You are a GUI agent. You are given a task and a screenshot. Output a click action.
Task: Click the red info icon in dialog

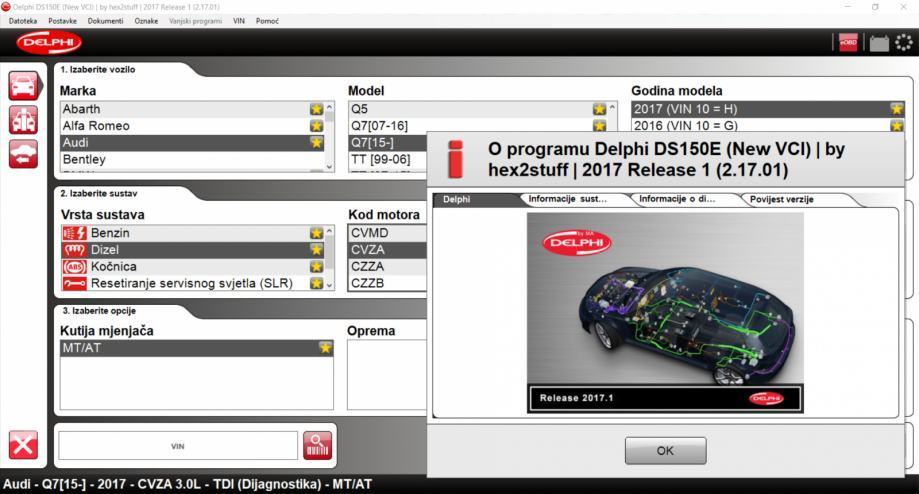click(455, 159)
